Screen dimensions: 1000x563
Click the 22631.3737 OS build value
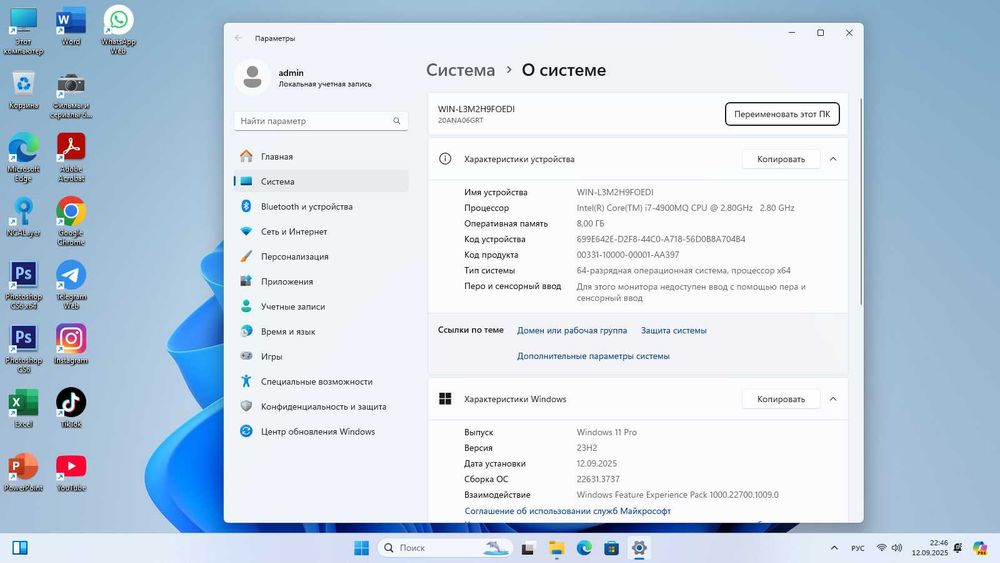(x=598, y=479)
